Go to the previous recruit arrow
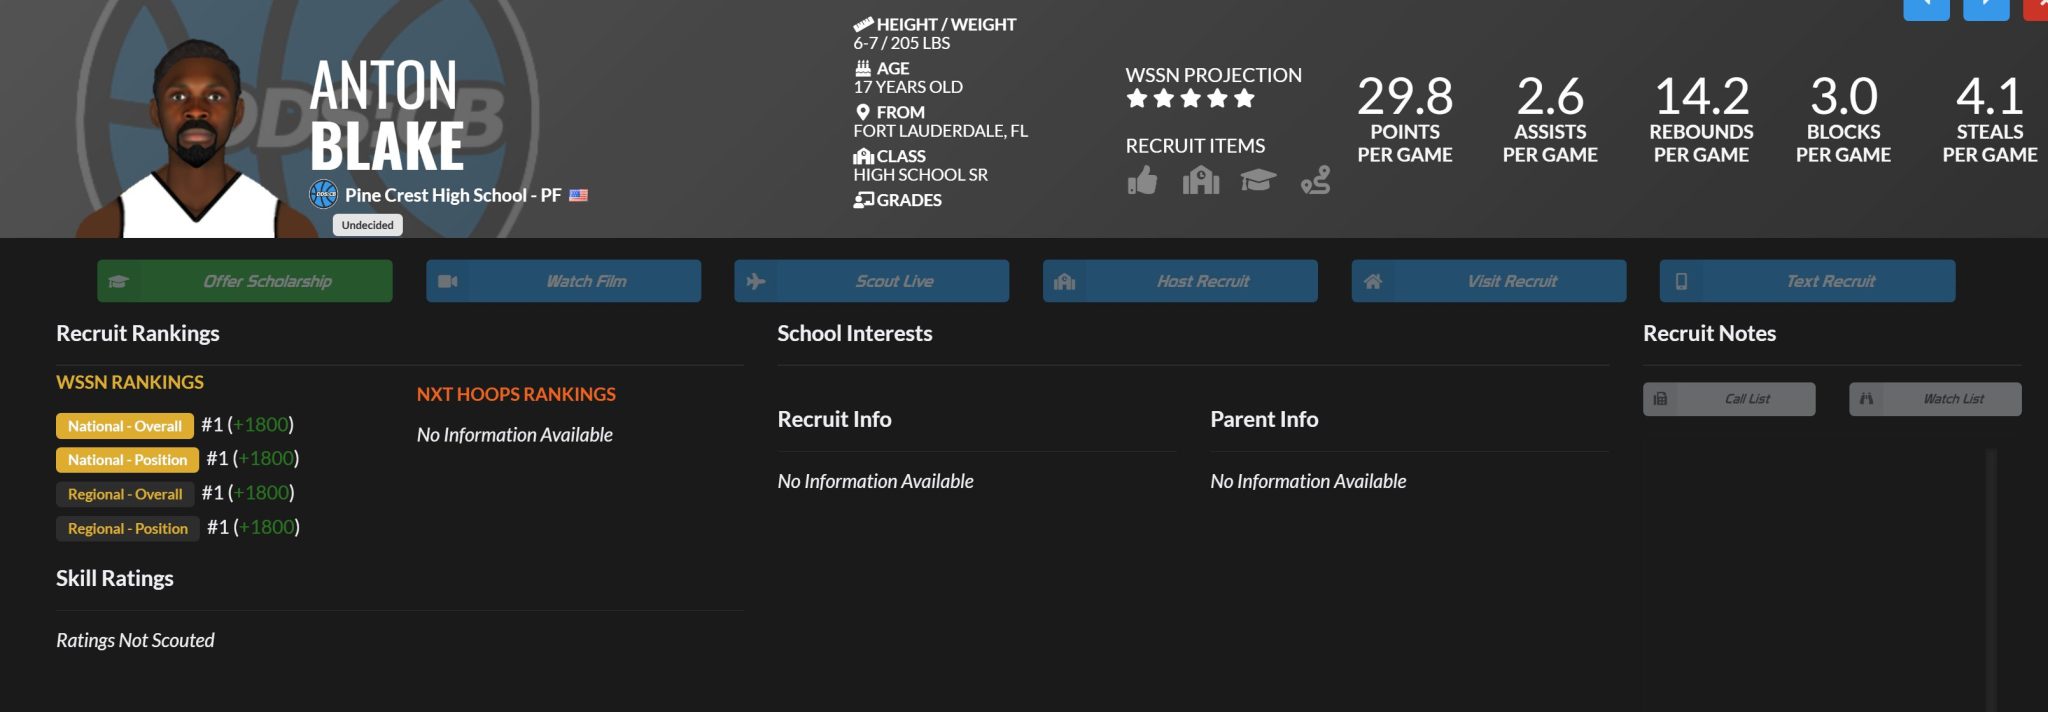2048x712 pixels. coord(1926,8)
